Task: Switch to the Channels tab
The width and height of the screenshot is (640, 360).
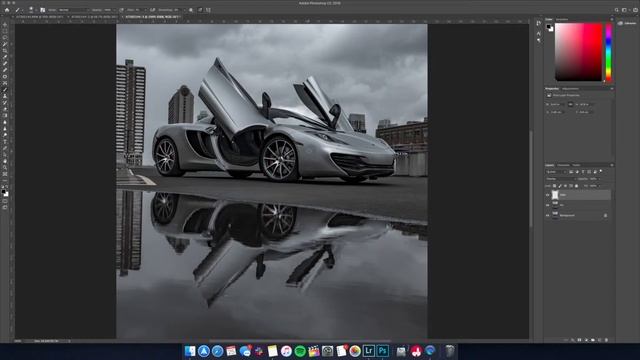Action: pyautogui.click(x=563, y=165)
